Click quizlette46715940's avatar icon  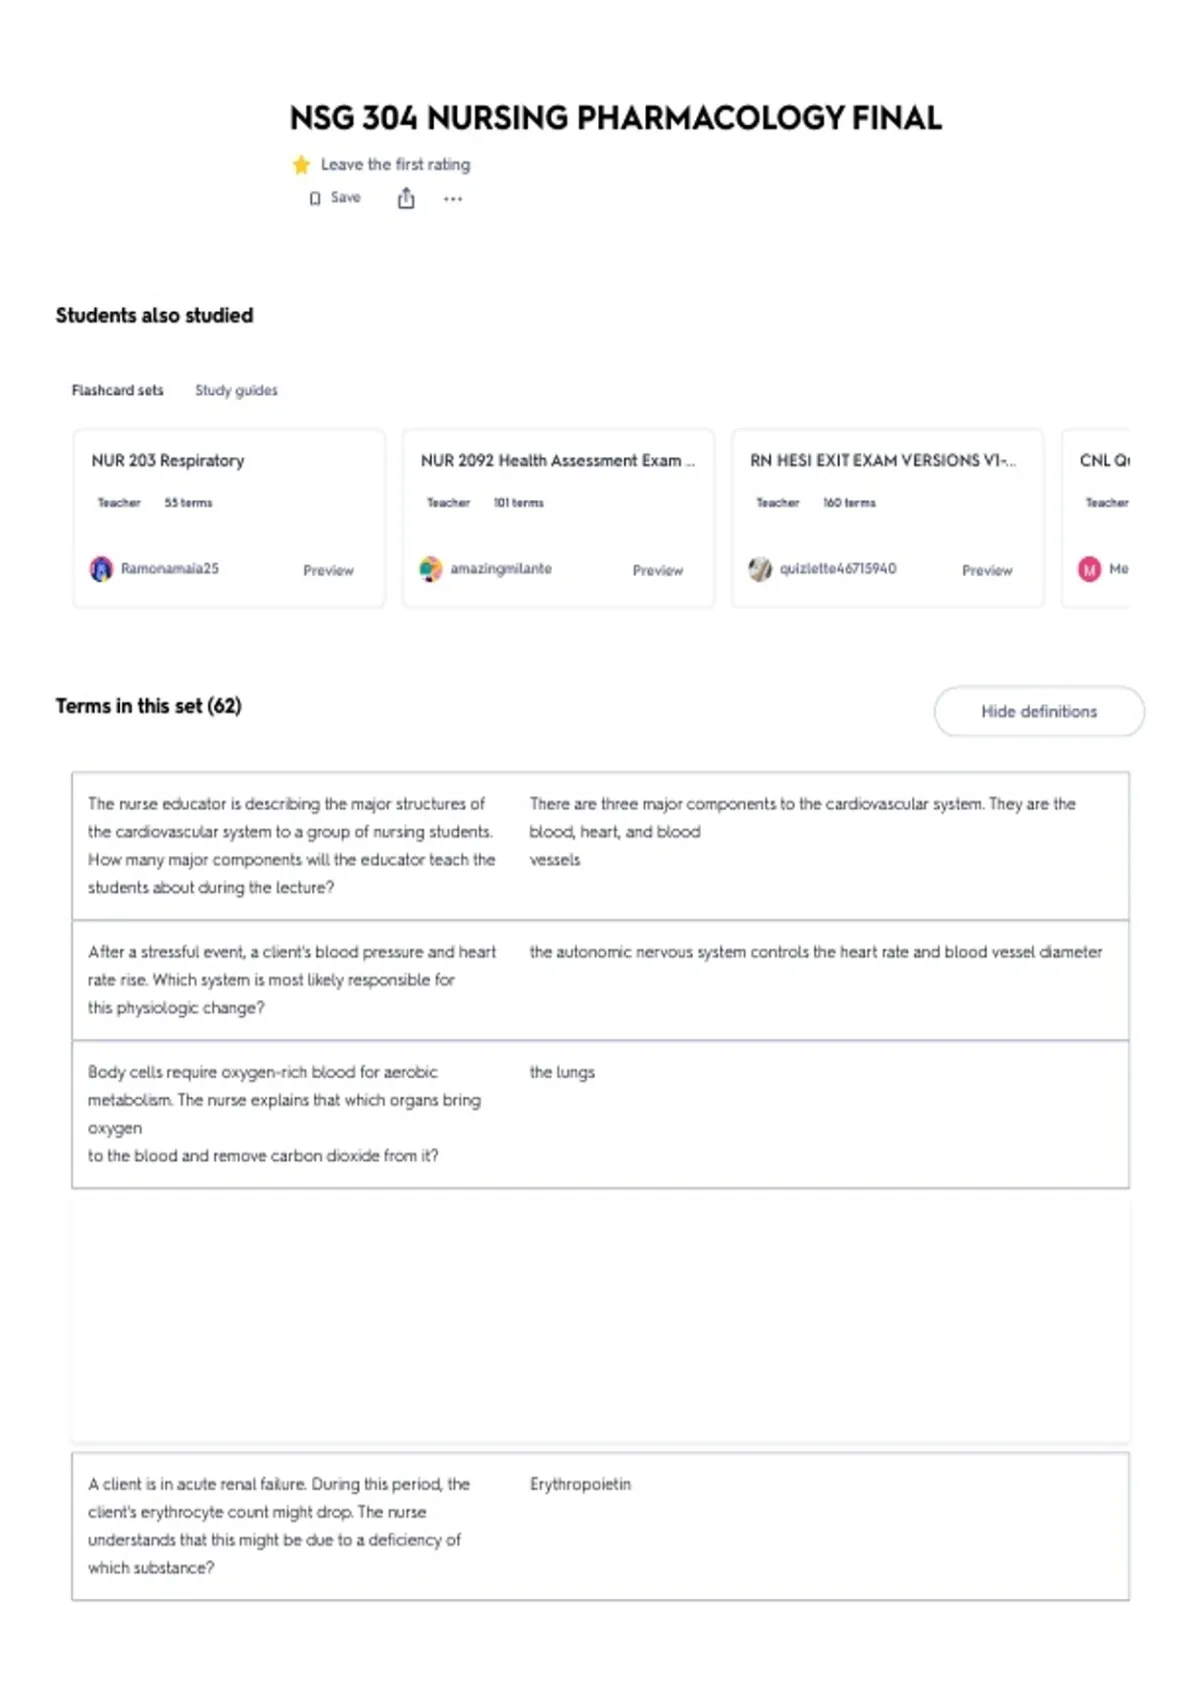click(760, 569)
